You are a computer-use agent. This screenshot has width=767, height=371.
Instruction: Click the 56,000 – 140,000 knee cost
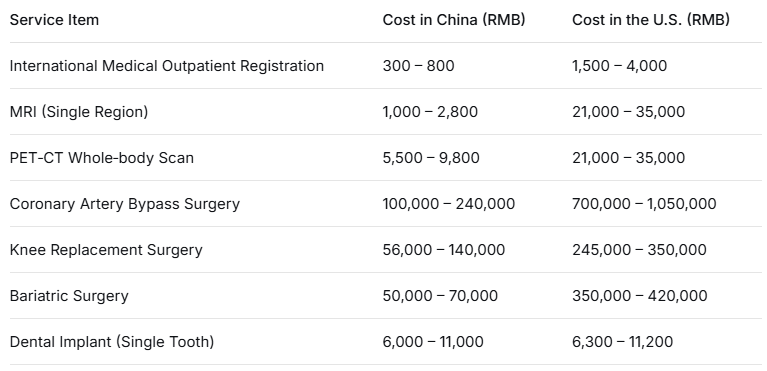(444, 250)
